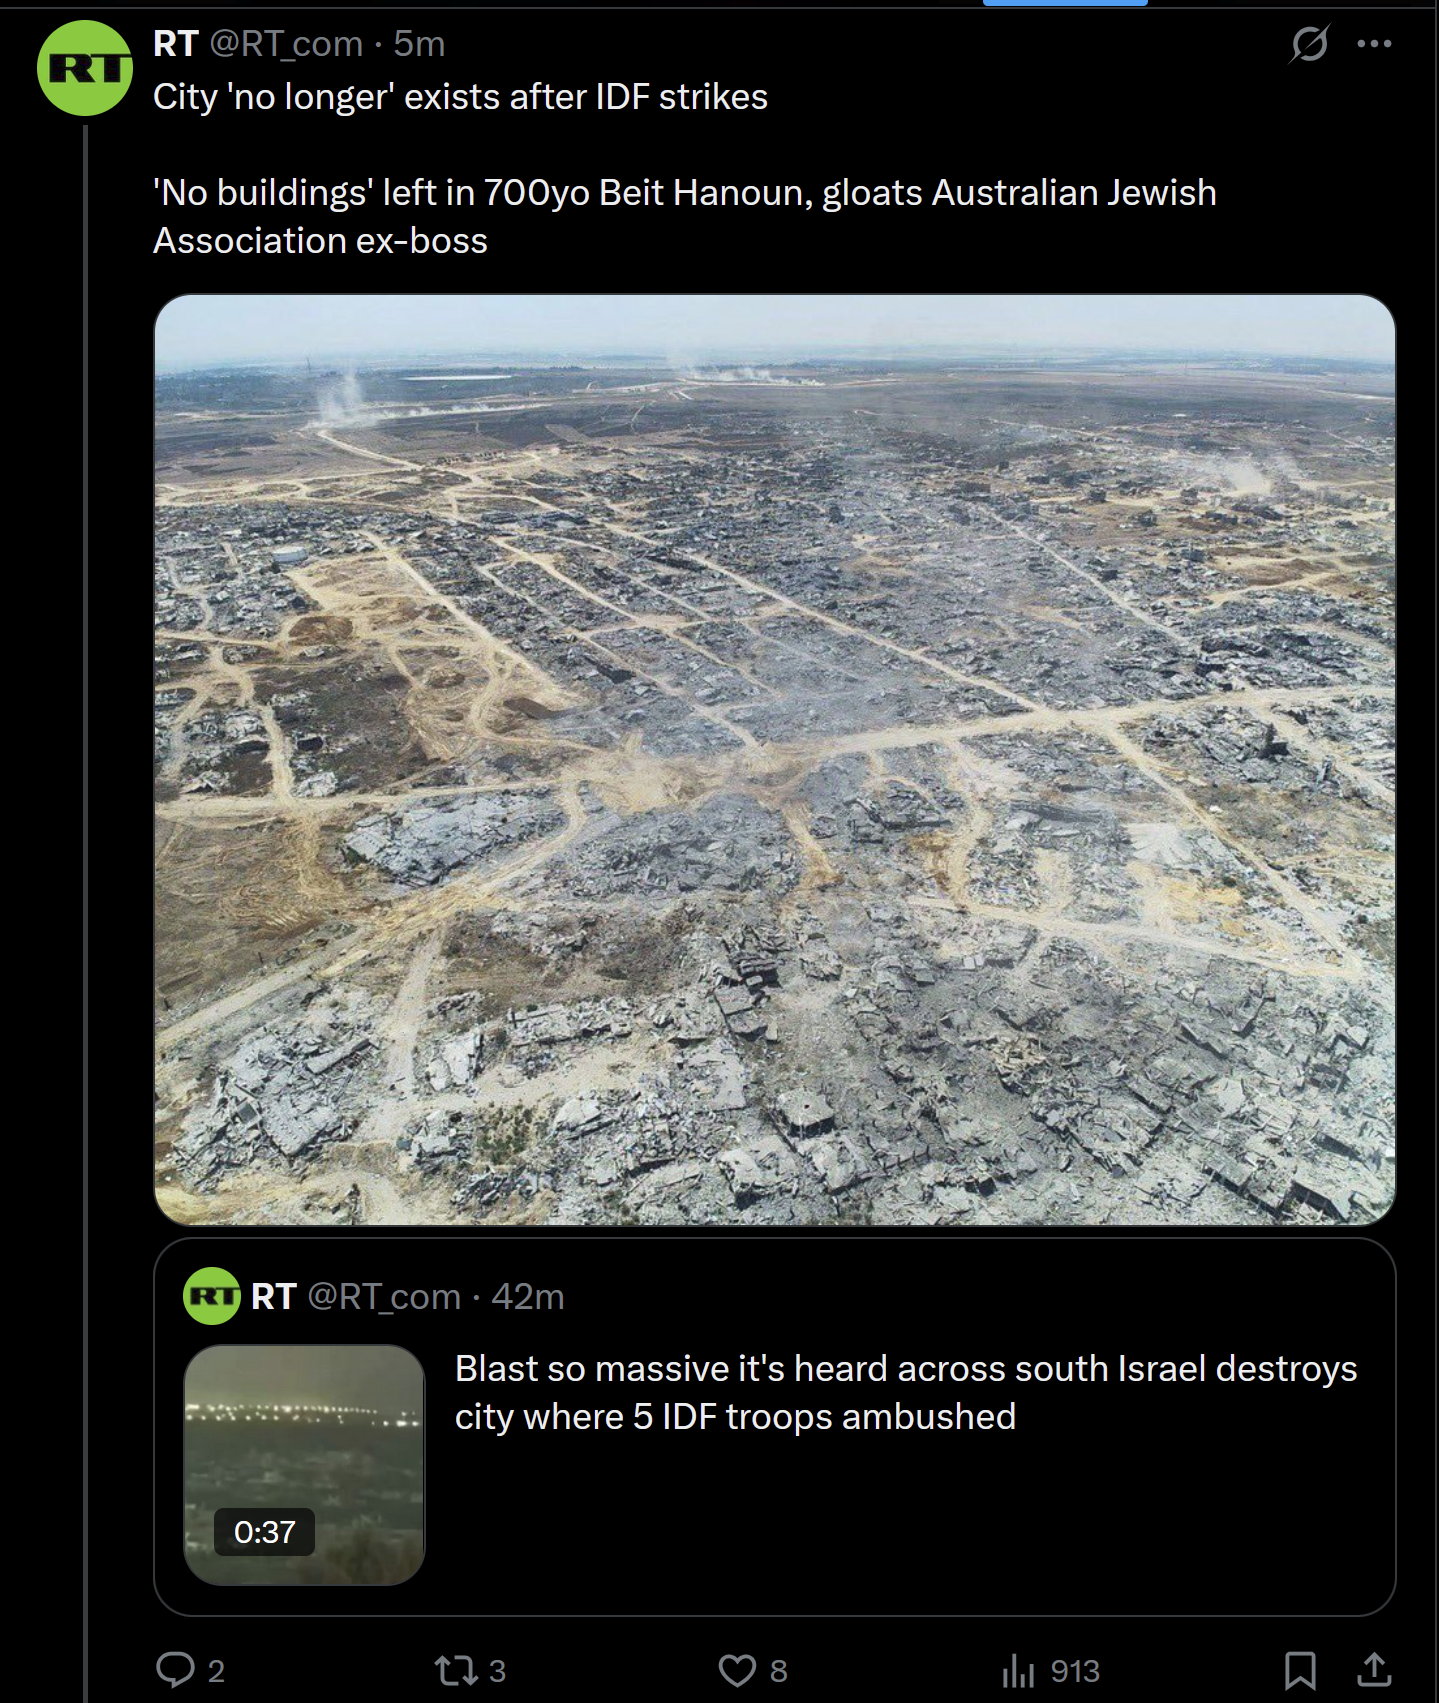Share post via upload arrow icon

pyautogui.click(x=1374, y=1669)
